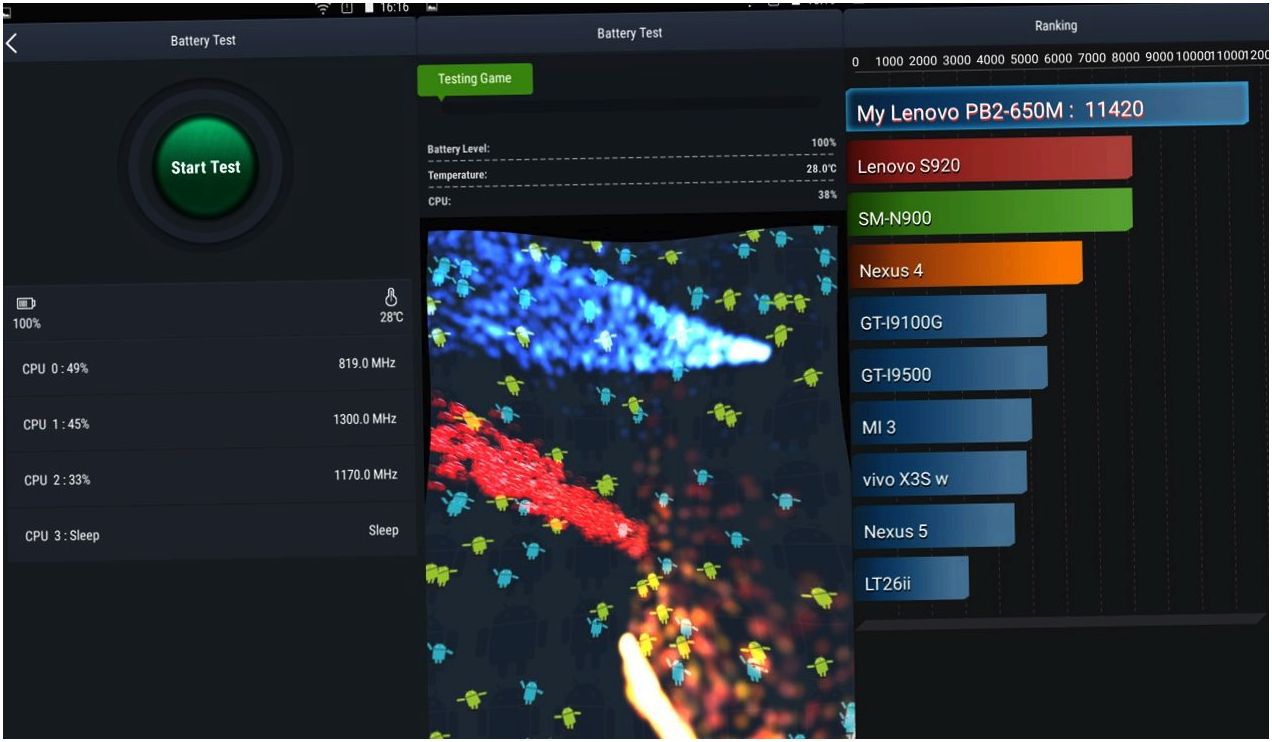The width and height of the screenshot is (1272, 742).
Task: Select the MI 3 ranking bar
Action: (x=941, y=424)
